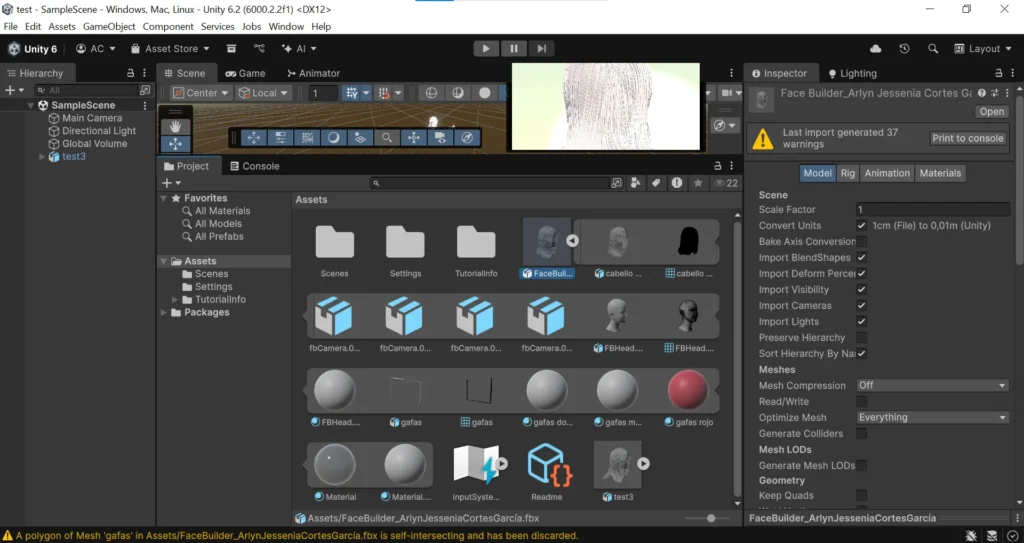Click the Unity Cloud icon in the toolbar
This screenshot has width=1024, height=543.
pos(876,48)
